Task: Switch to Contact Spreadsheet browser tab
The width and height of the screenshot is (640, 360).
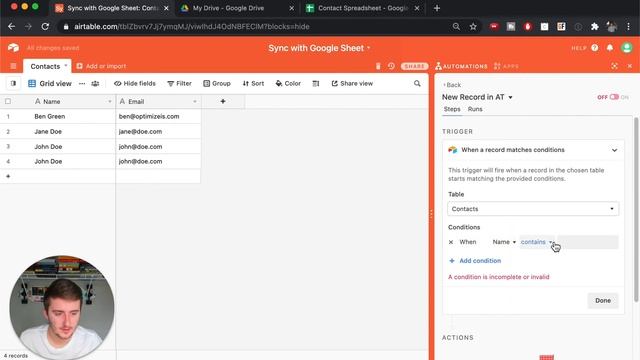Action: coord(361,8)
